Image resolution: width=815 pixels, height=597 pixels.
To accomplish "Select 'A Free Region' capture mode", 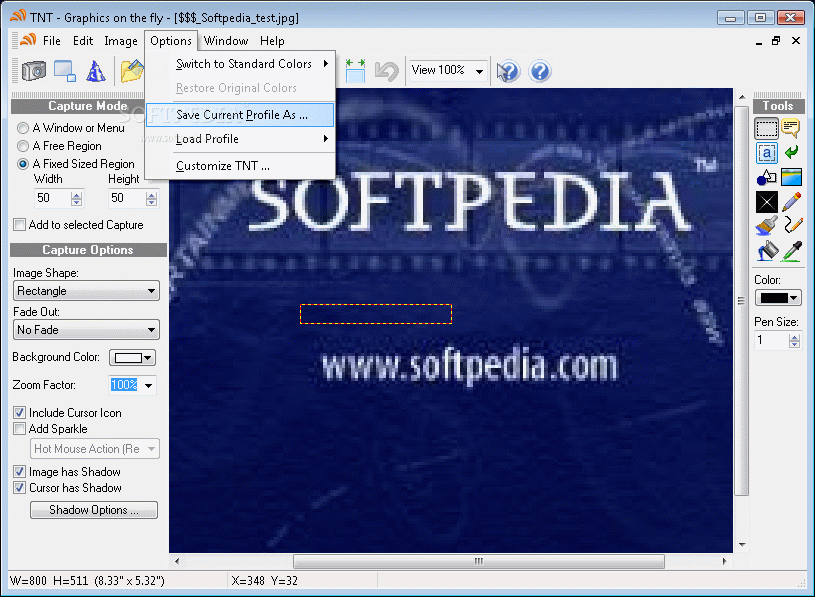I will pyautogui.click(x=22, y=146).
